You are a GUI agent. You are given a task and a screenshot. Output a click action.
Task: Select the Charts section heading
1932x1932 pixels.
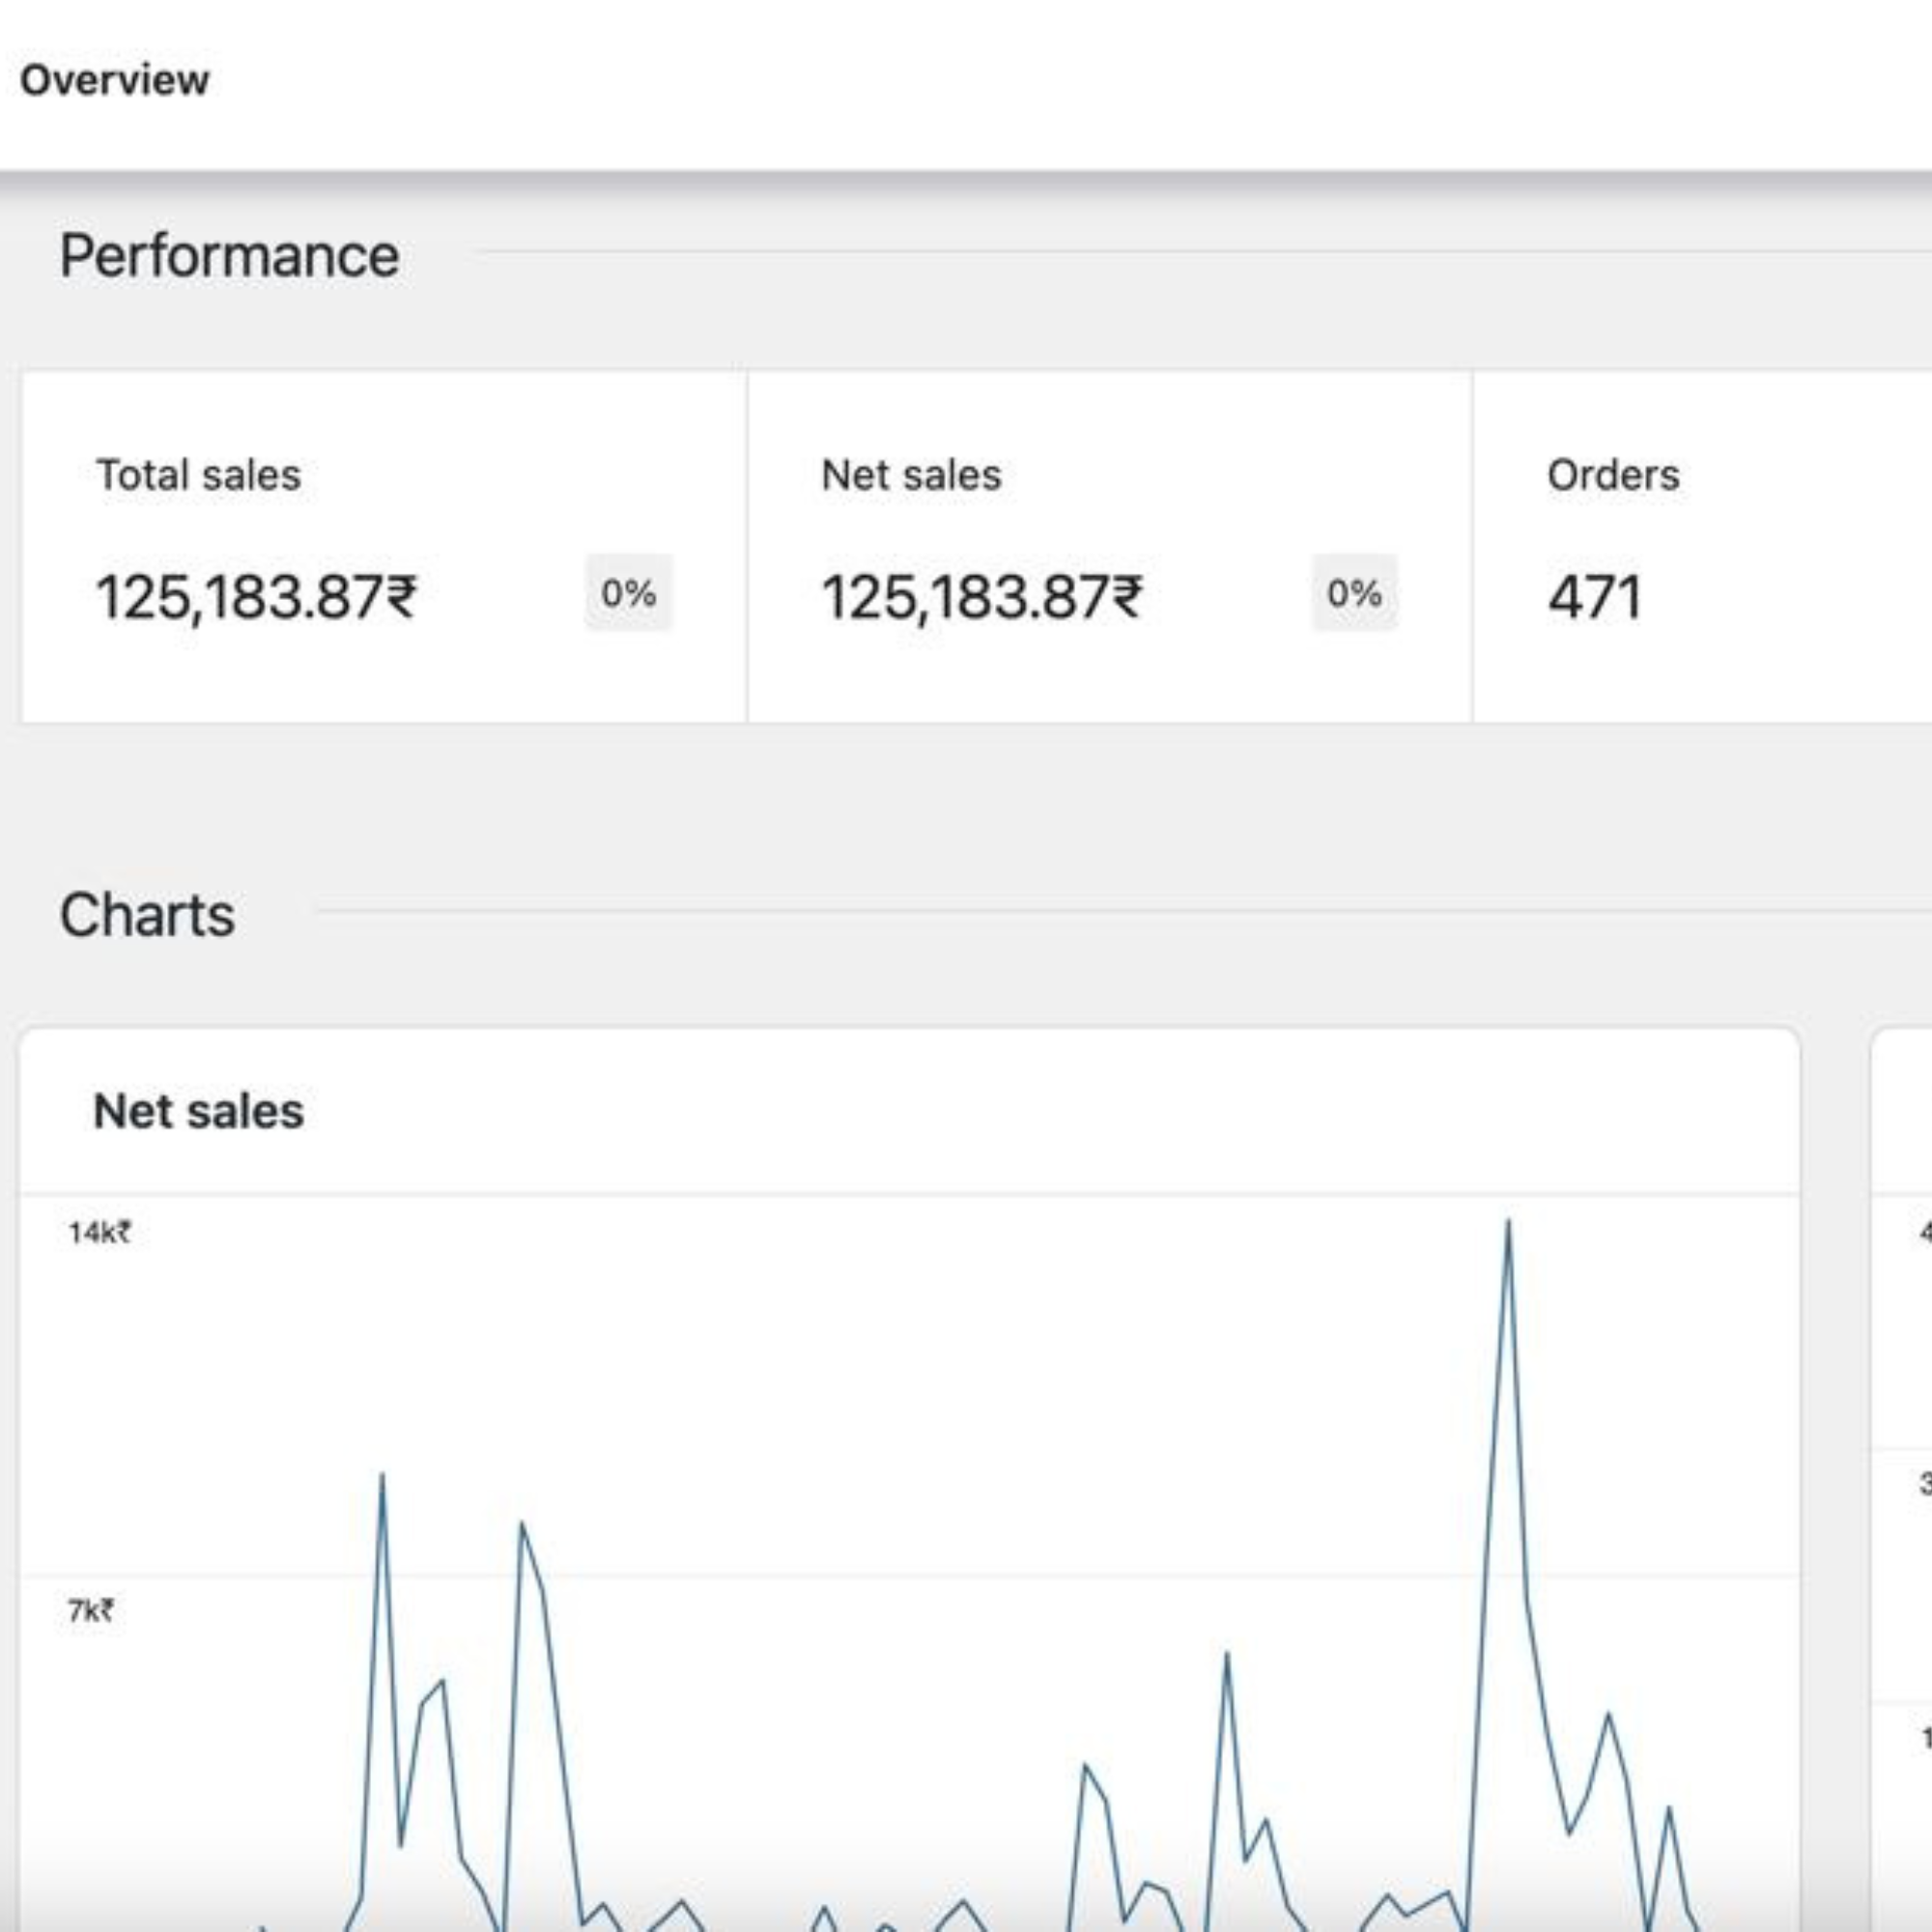(x=147, y=915)
